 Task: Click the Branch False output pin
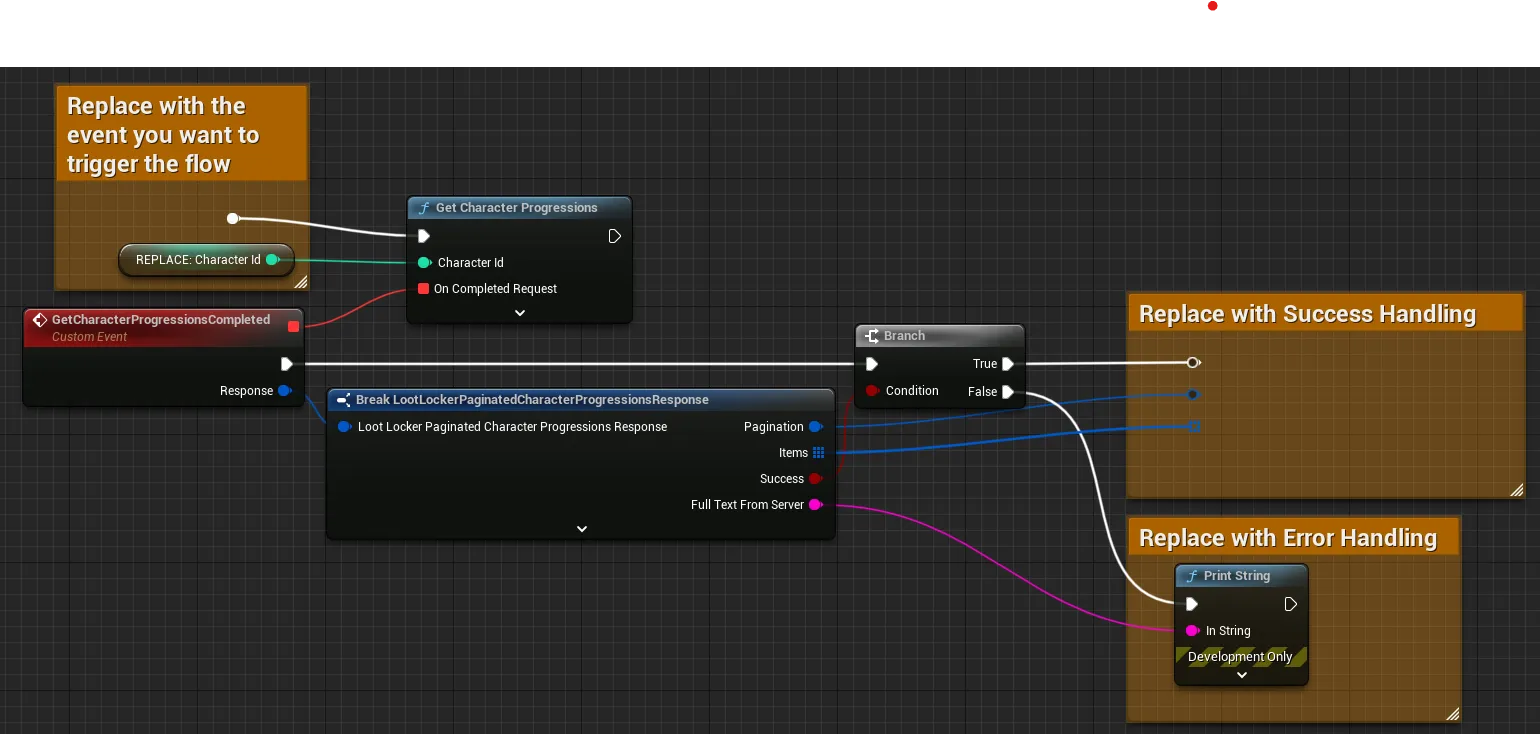pos(1008,392)
